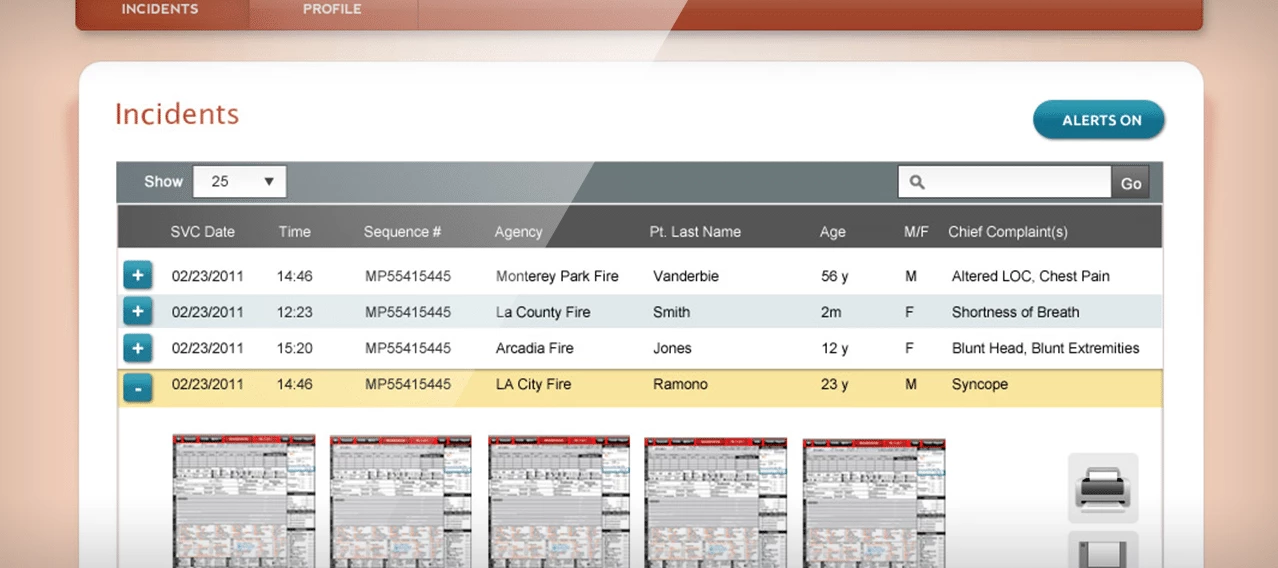Click the Go search button

click(1131, 183)
